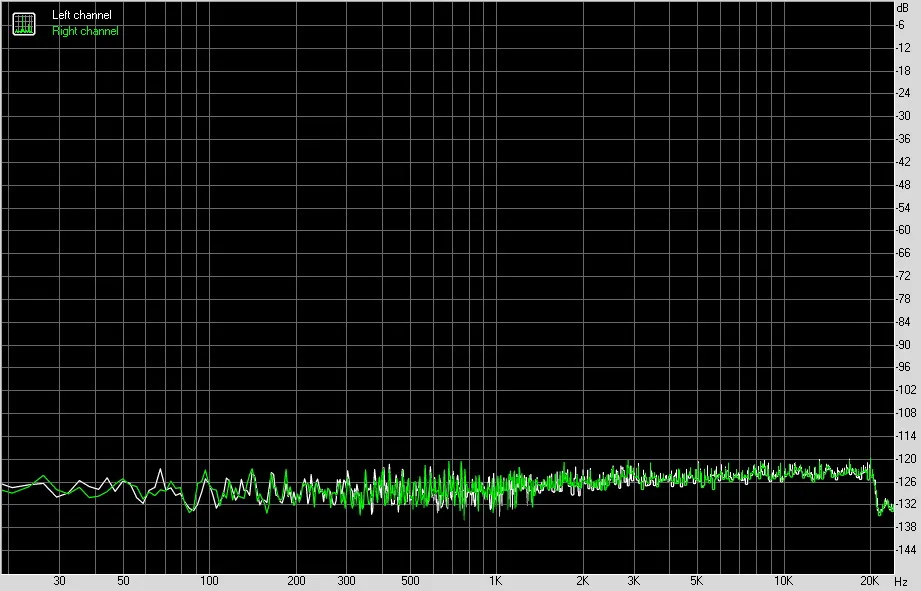Click the 10K frequency label

point(783,581)
